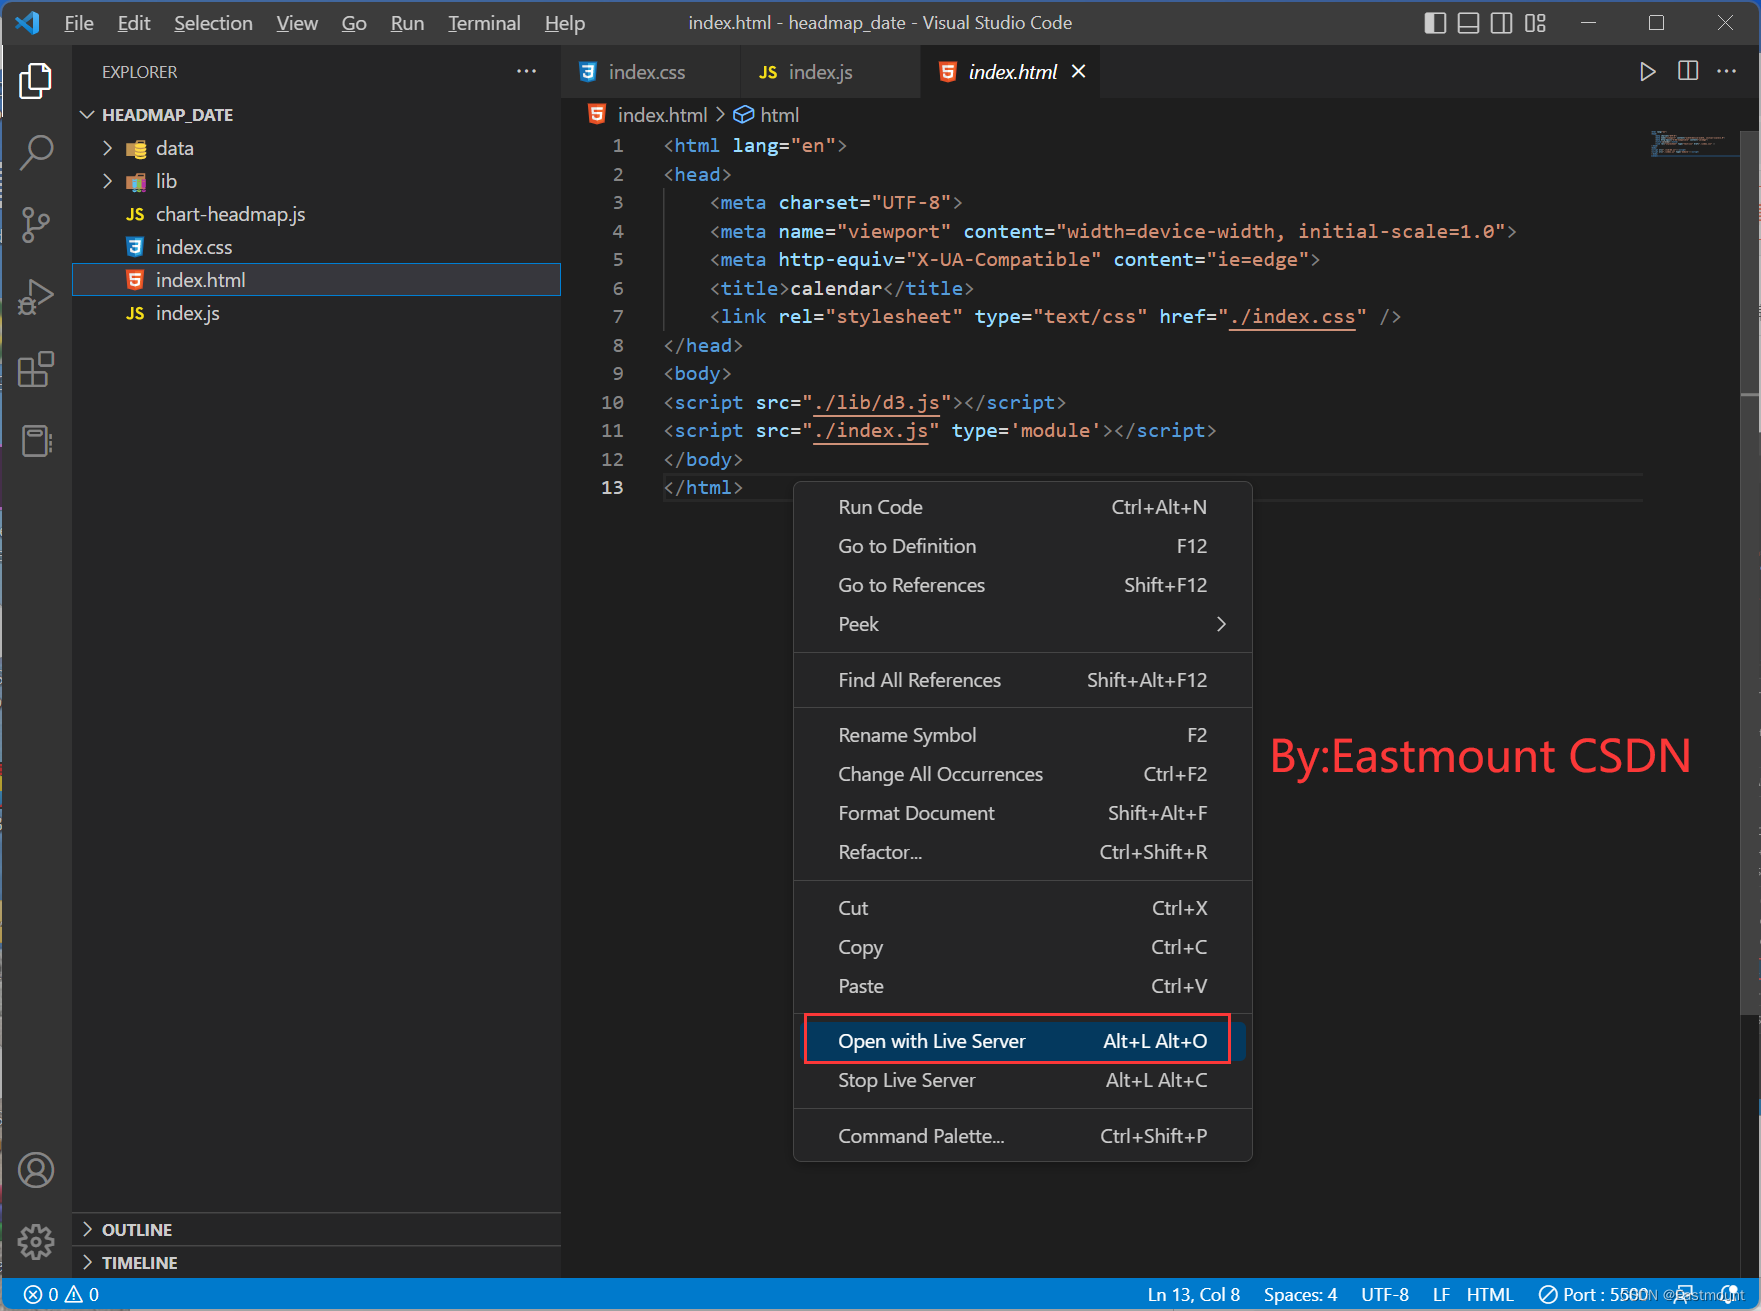Open chart-headmap.js in the explorer
Viewport: 1761px width, 1311px height.
316,214
